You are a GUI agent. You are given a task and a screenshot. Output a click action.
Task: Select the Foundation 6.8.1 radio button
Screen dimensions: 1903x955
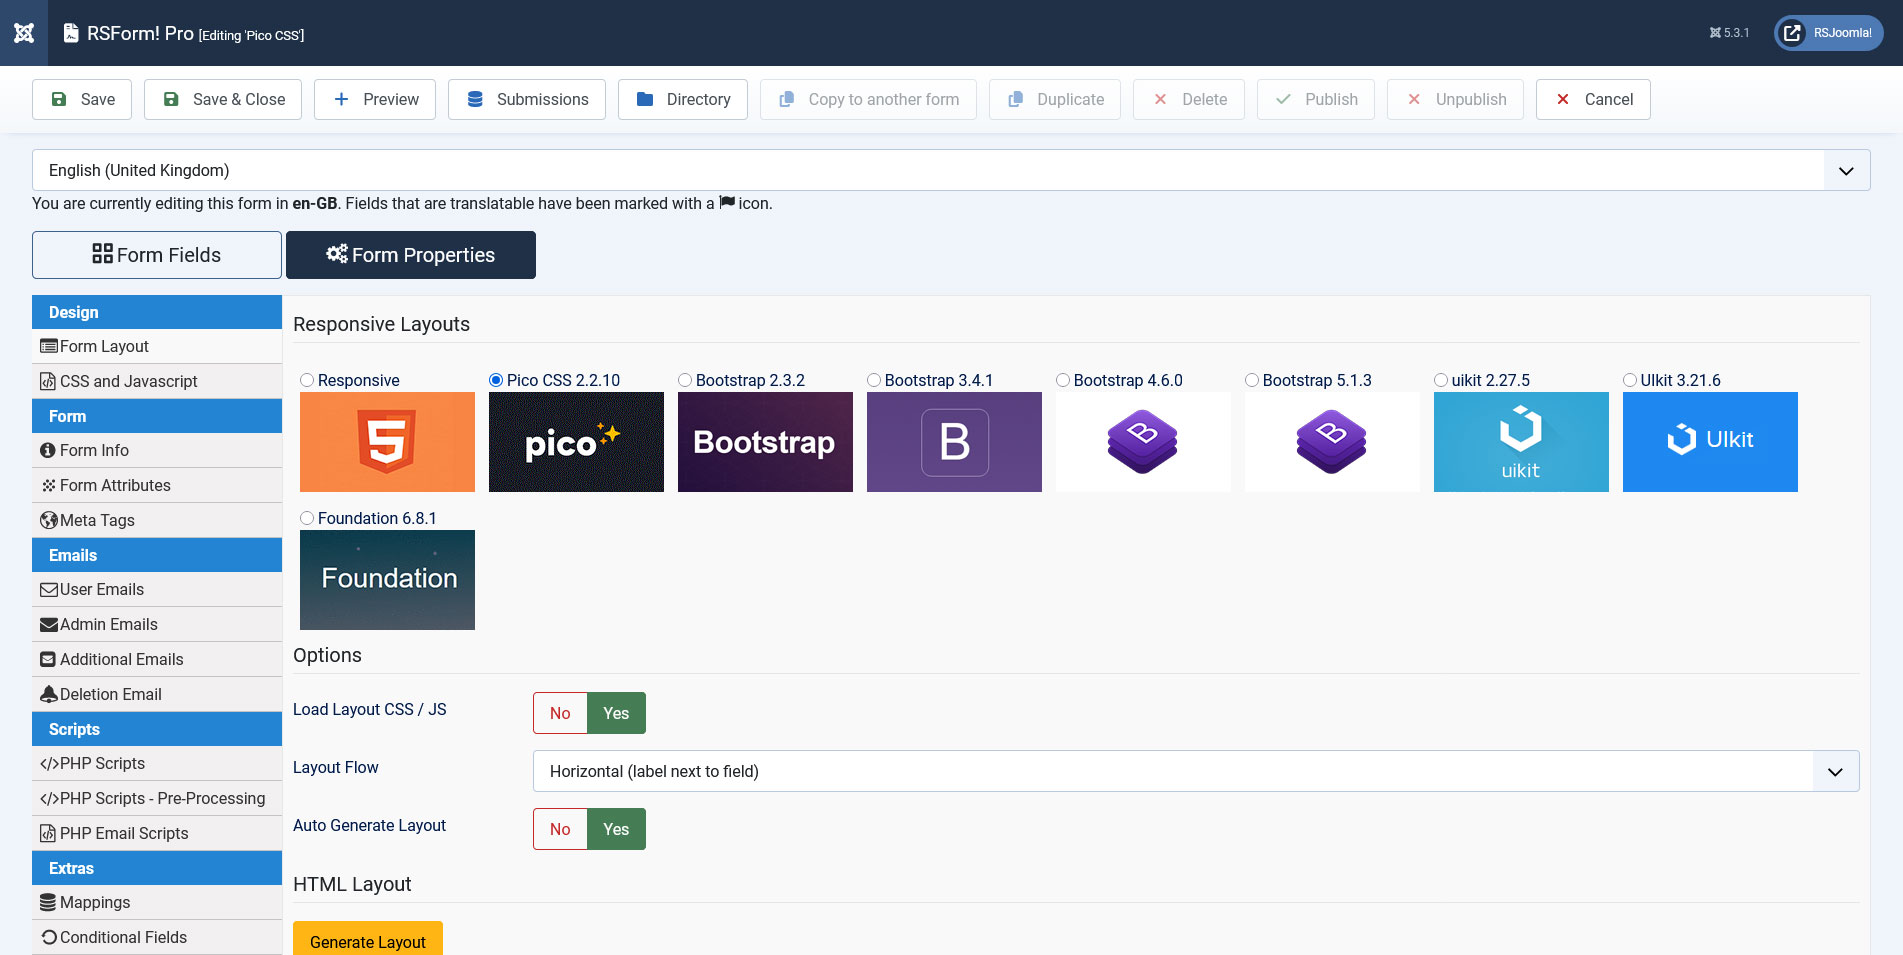tap(307, 518)
